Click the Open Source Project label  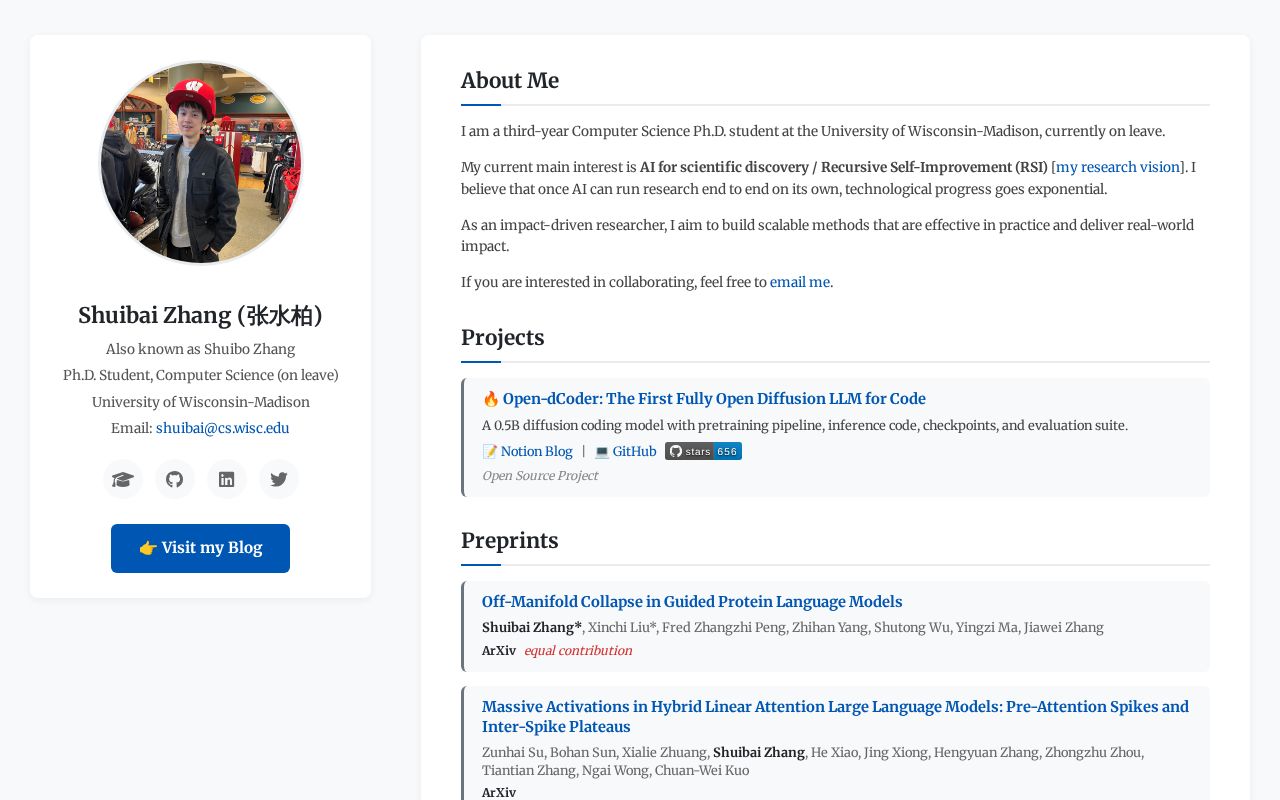pos(540,476)
